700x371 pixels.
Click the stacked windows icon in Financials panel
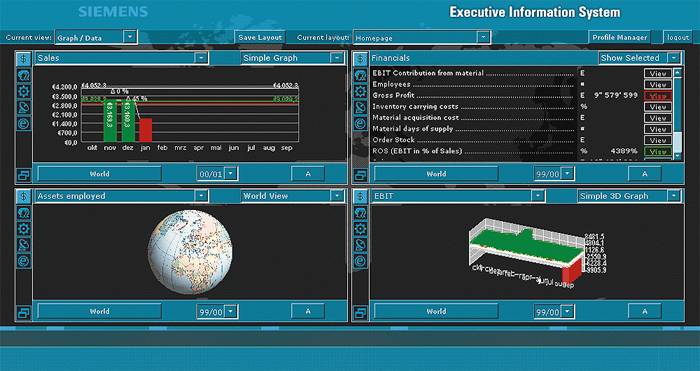[360, 175]
